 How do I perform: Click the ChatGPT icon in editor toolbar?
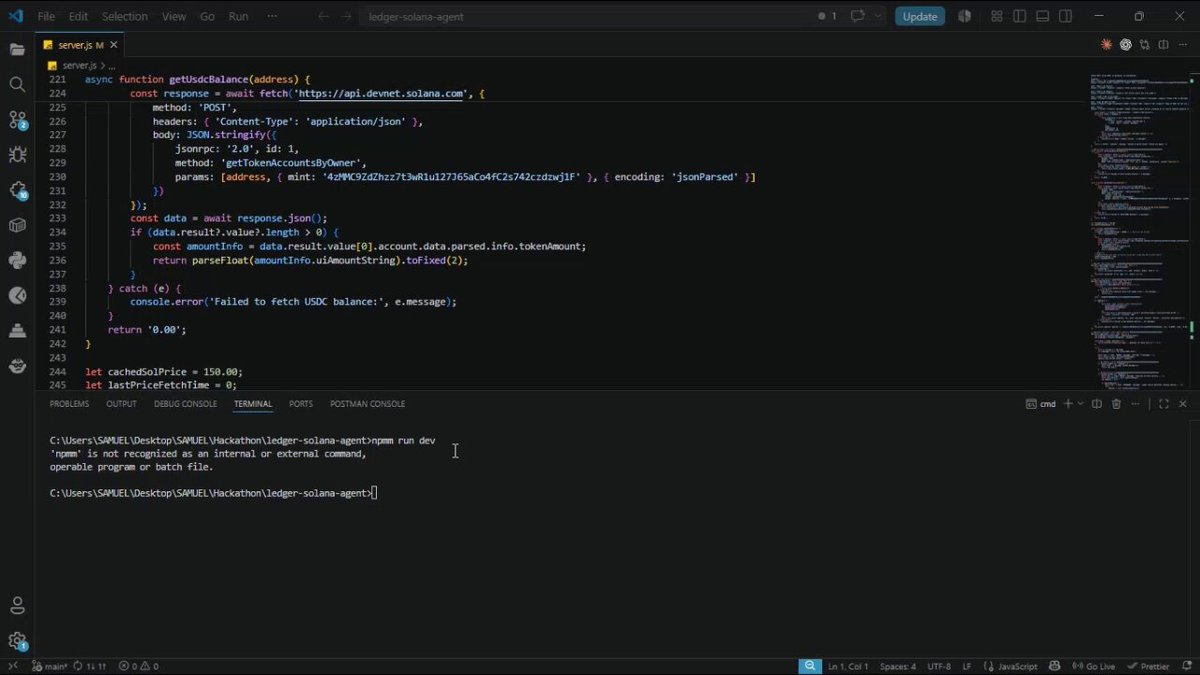[x=1126, y=45]
